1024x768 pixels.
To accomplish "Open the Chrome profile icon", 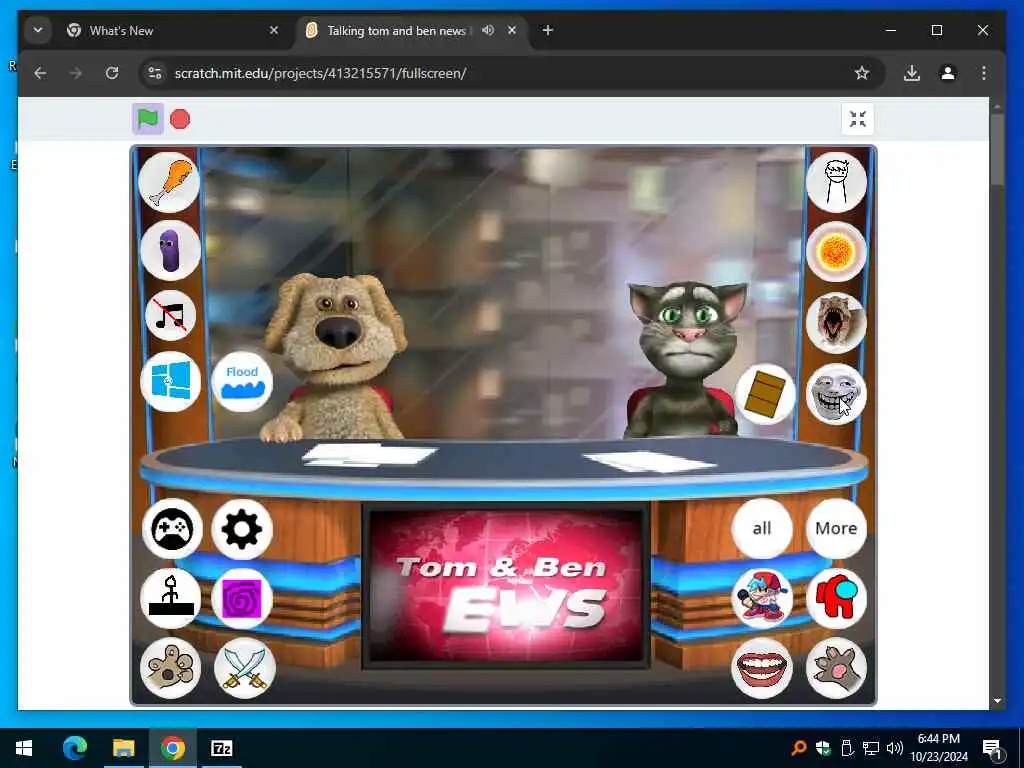I will [x=948, y=73].
